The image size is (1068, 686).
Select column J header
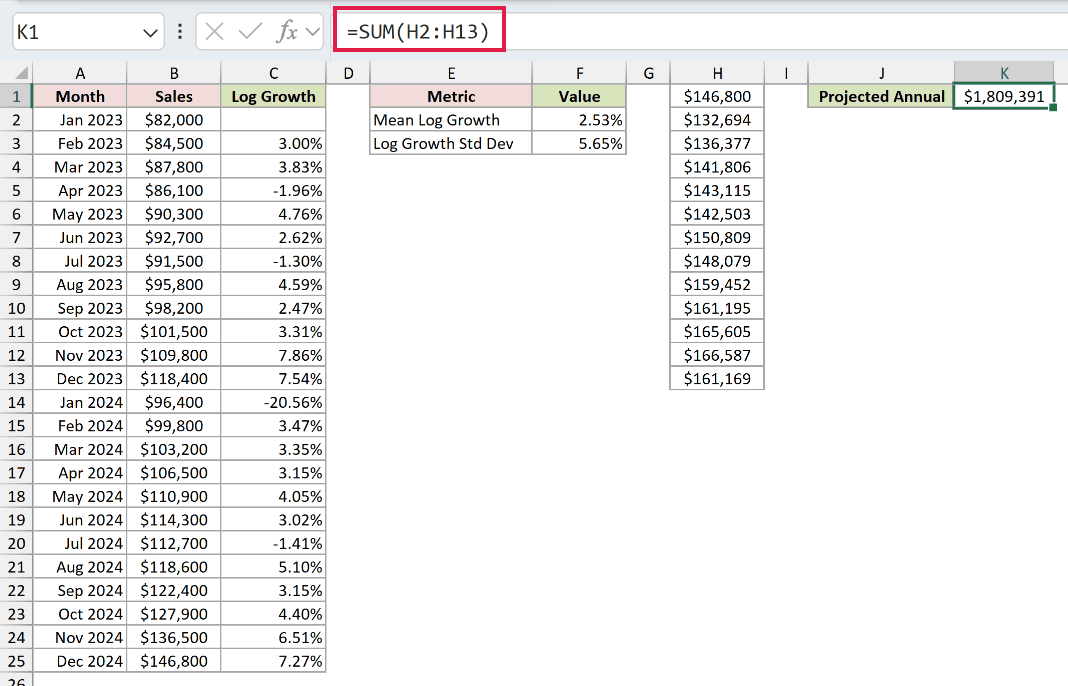coord(881,73)
